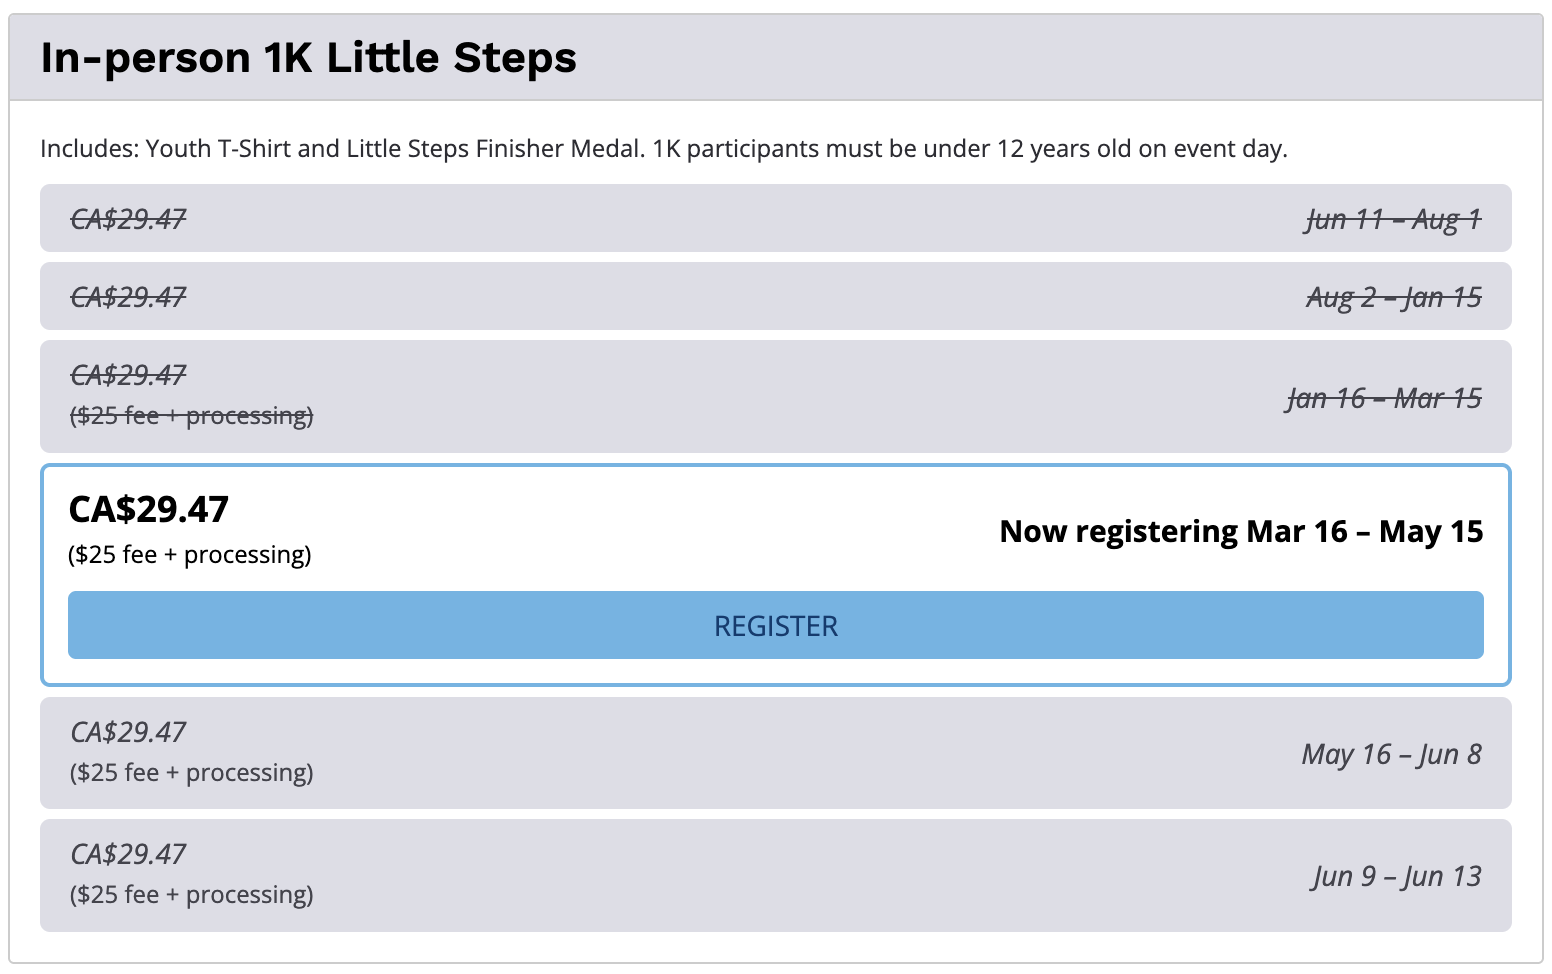Click the "1K participants must be under 12" notice
The width and height of the screenshot is (1552, 974).
(x=969, y=149)
